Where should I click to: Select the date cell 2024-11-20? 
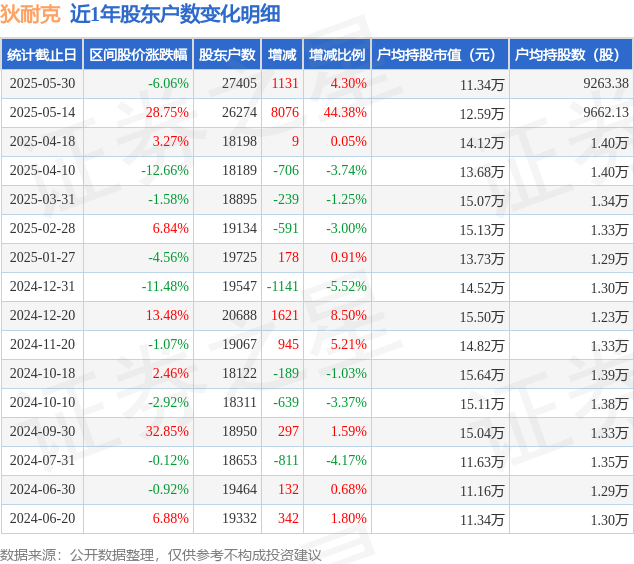(x=42, y=344)
